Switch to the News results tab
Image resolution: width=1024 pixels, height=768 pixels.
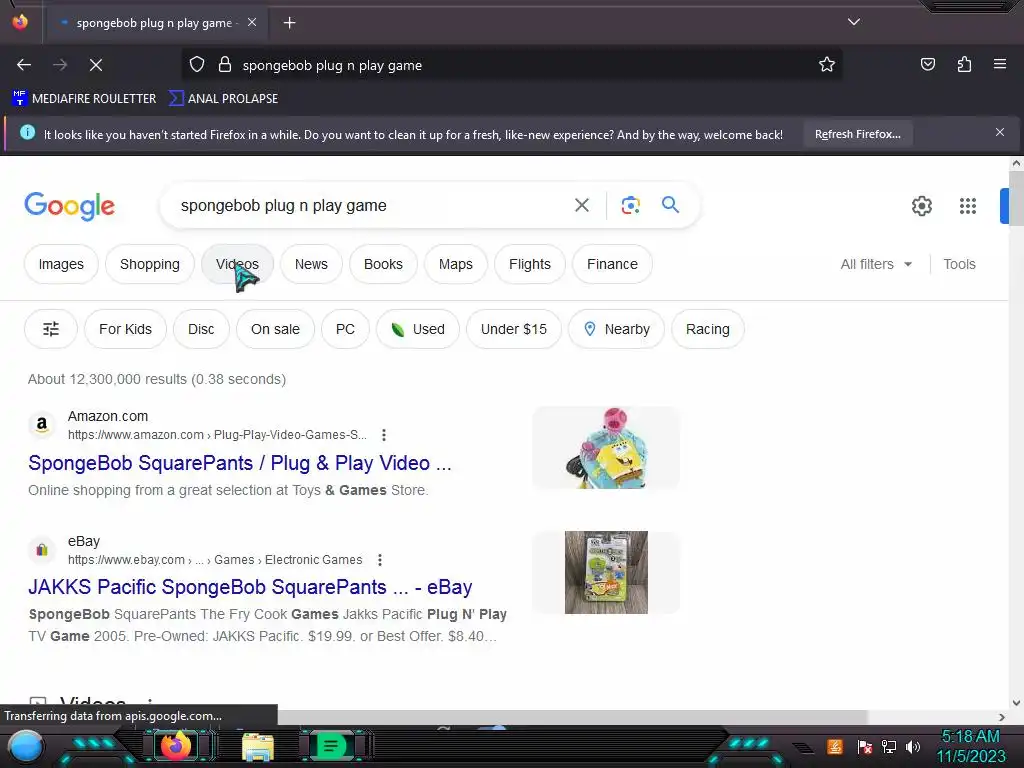[x=311, y=264]
